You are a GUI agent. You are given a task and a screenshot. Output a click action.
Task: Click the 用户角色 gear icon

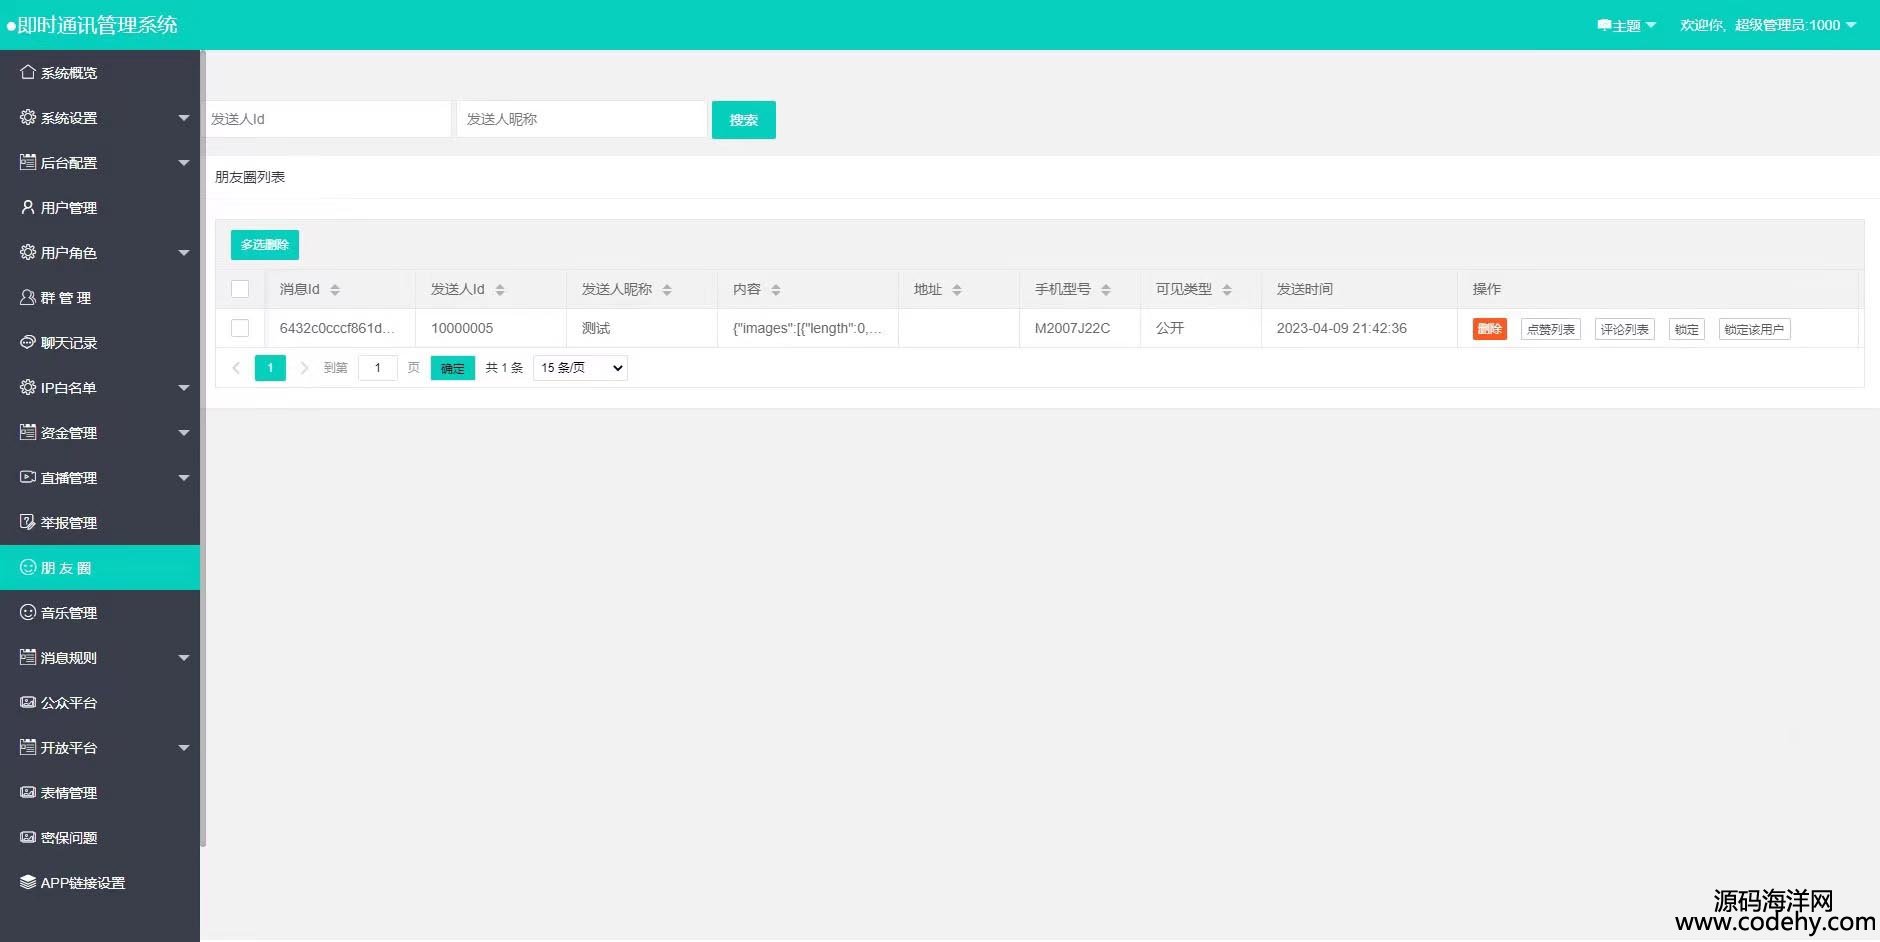(x=28, y=252)
